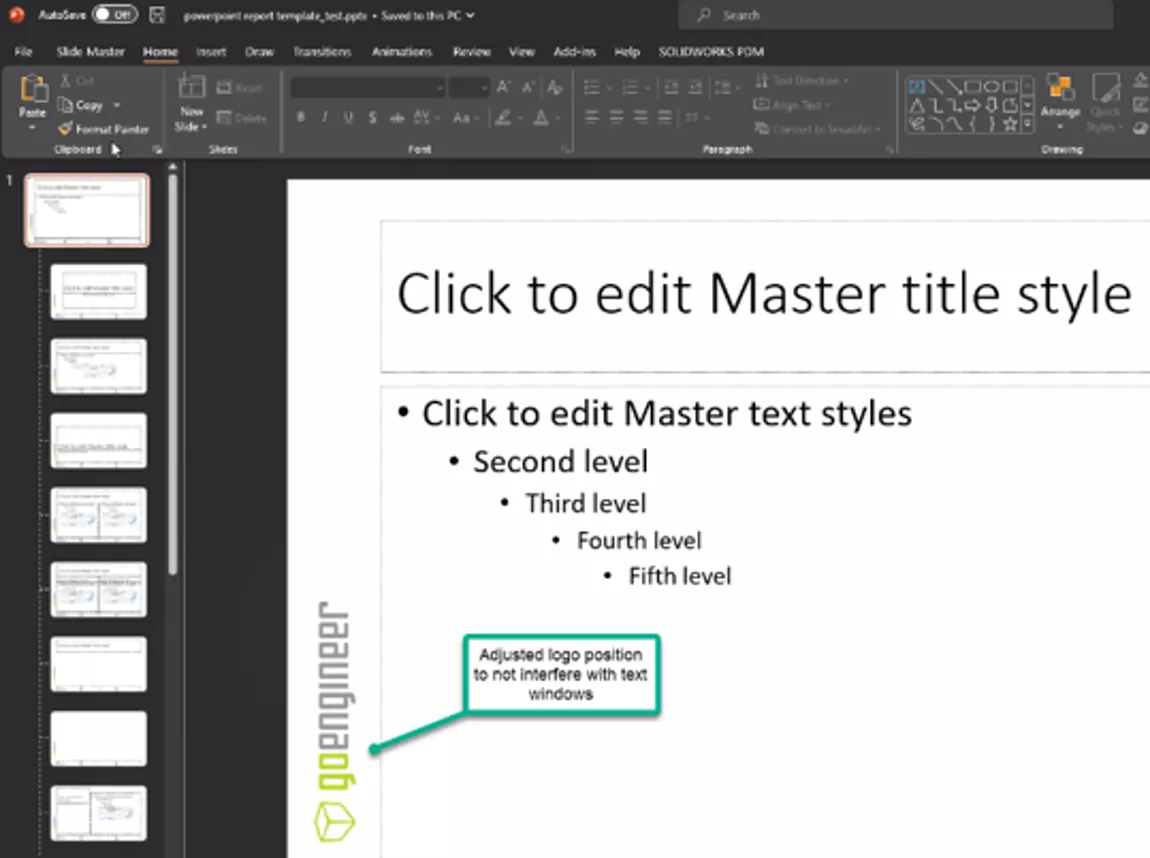Image resolution: width=1150 pixels, height=858 pixels.
Task: Toggle underline formatting
Action: (348, 117)
